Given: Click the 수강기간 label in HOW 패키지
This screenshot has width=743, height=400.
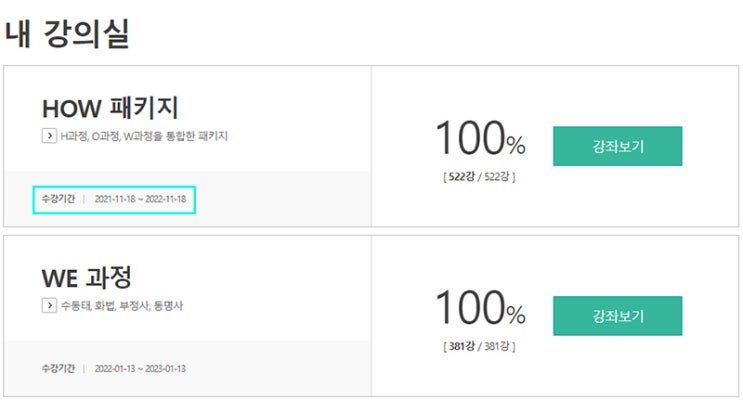Looking at the screenshot, I should click(x=57, y=199).
